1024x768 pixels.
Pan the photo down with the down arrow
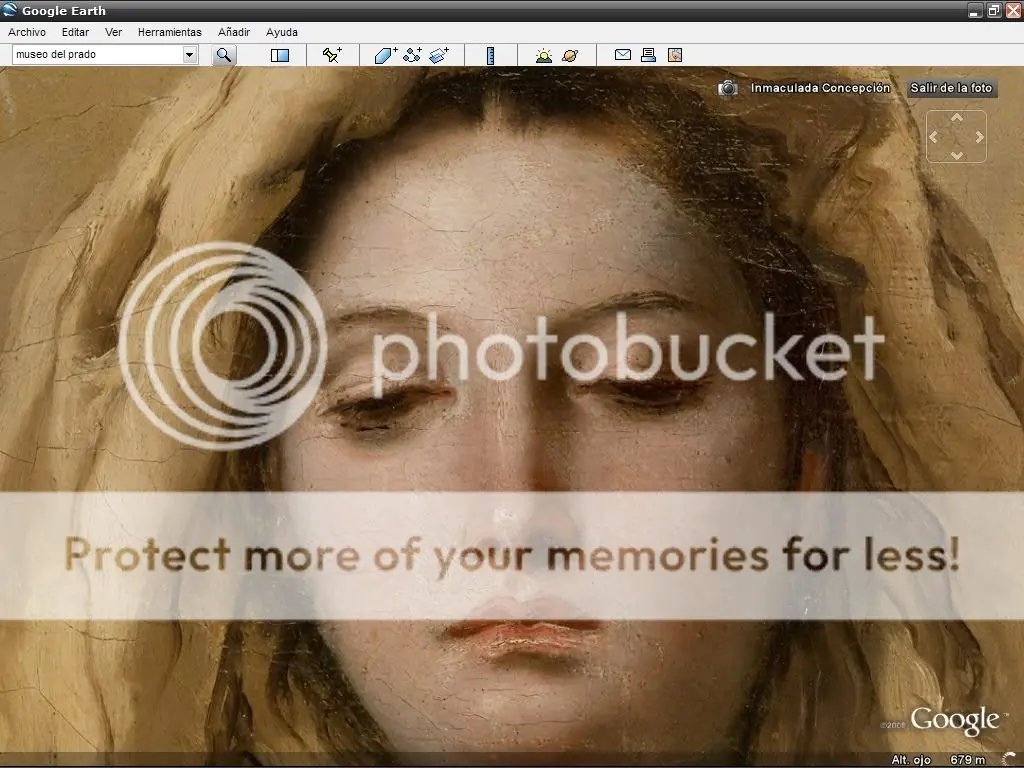956,155
